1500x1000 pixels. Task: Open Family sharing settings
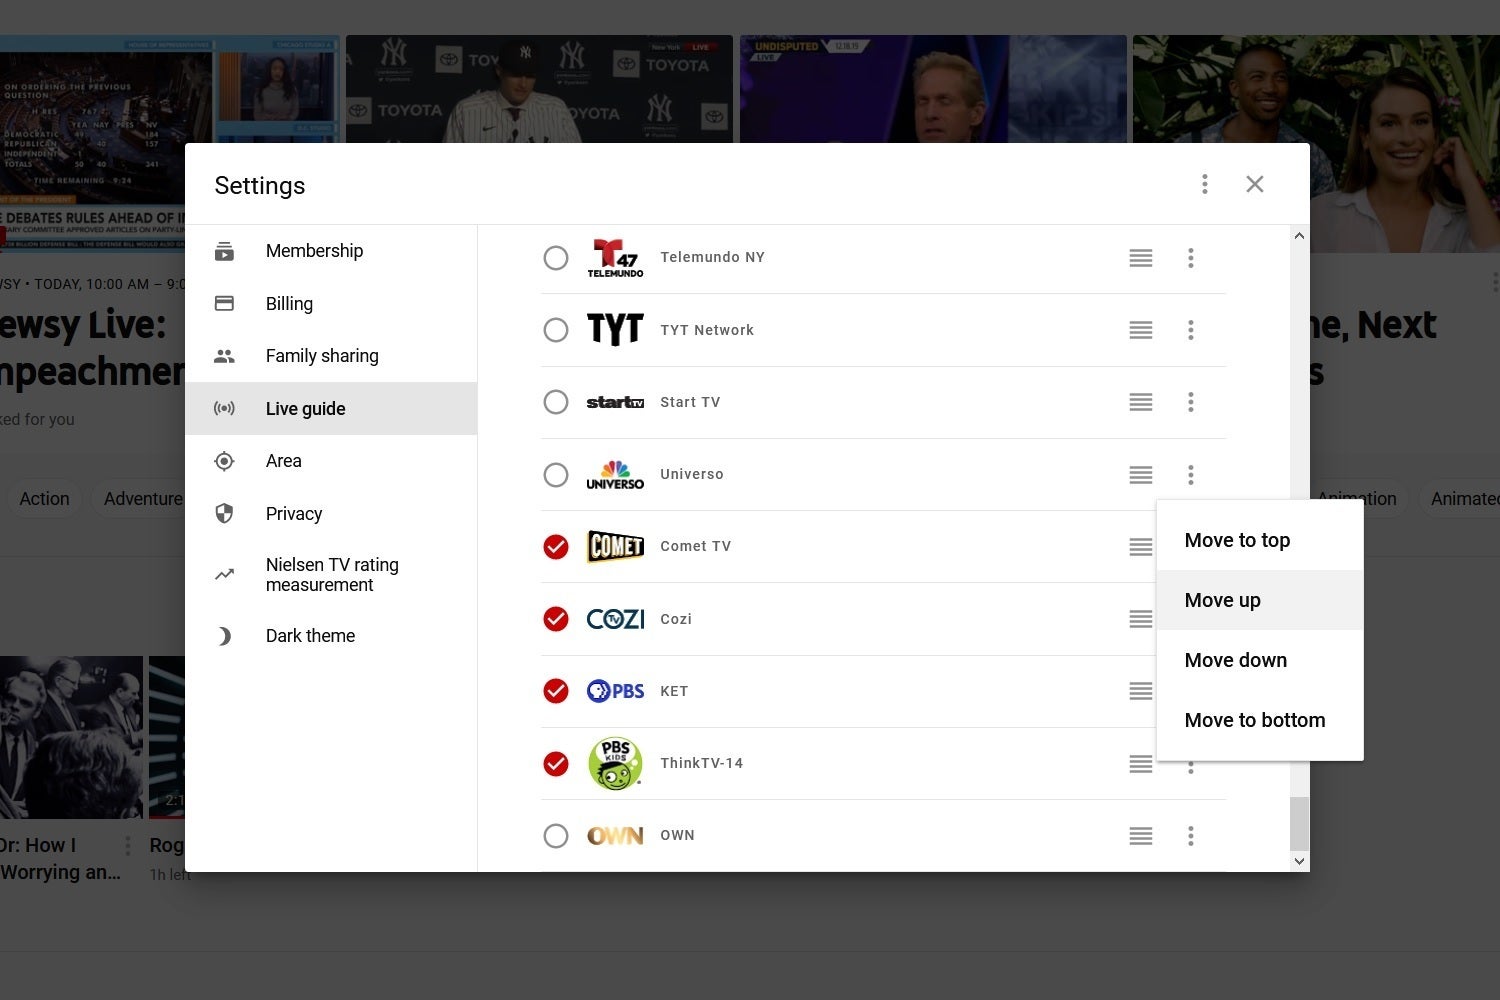[x=331, y=356]
